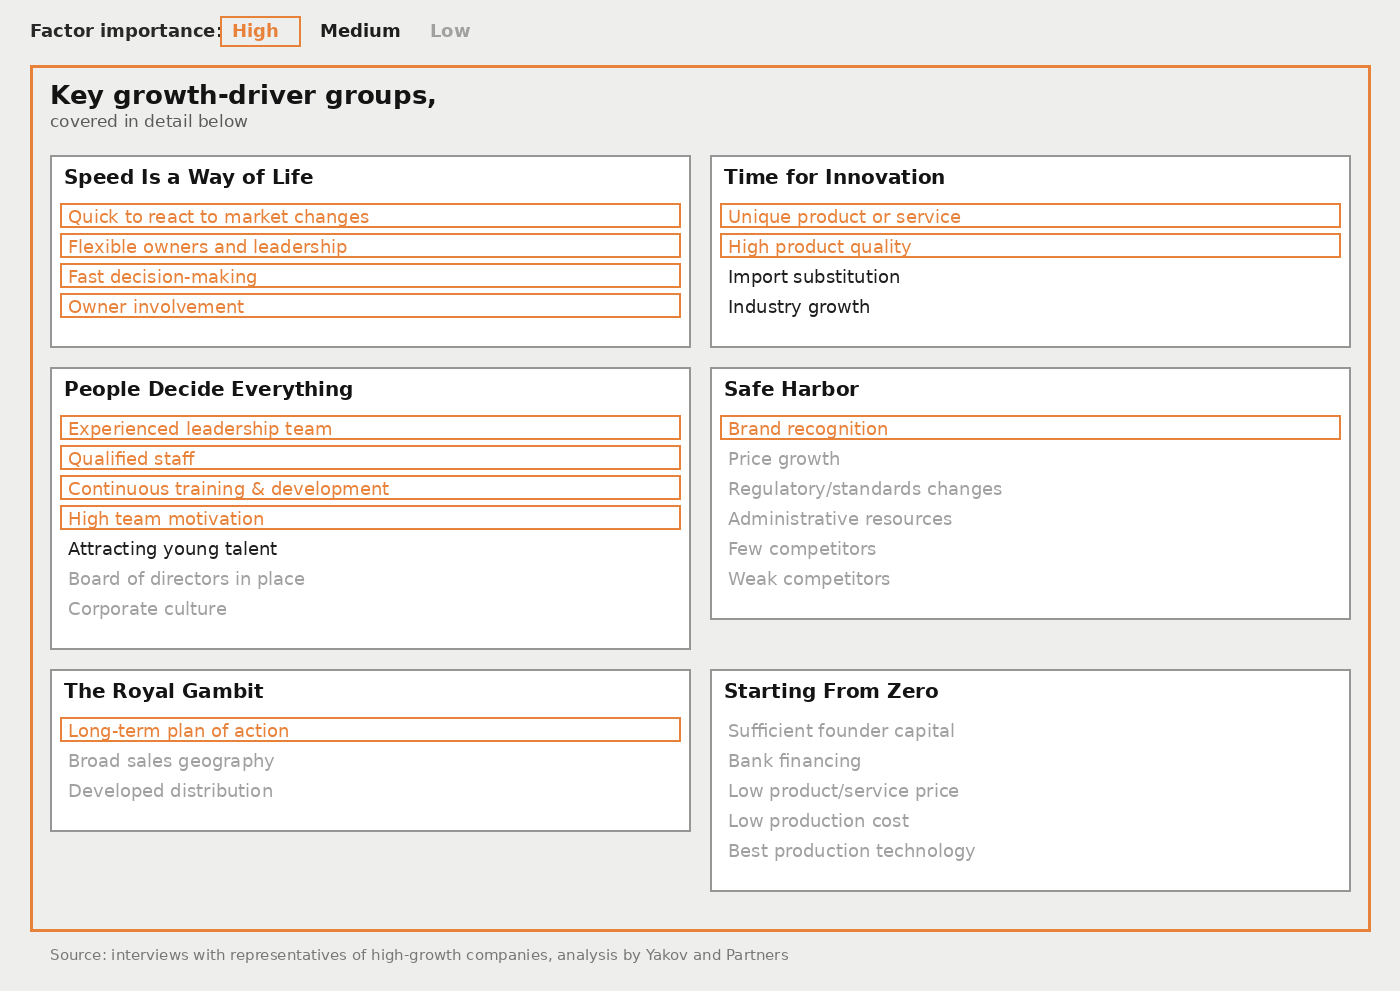This screenshot has height=991, width=1400.
Task: Select 'Long-term plan of action' factor
Action: [370, 730]
